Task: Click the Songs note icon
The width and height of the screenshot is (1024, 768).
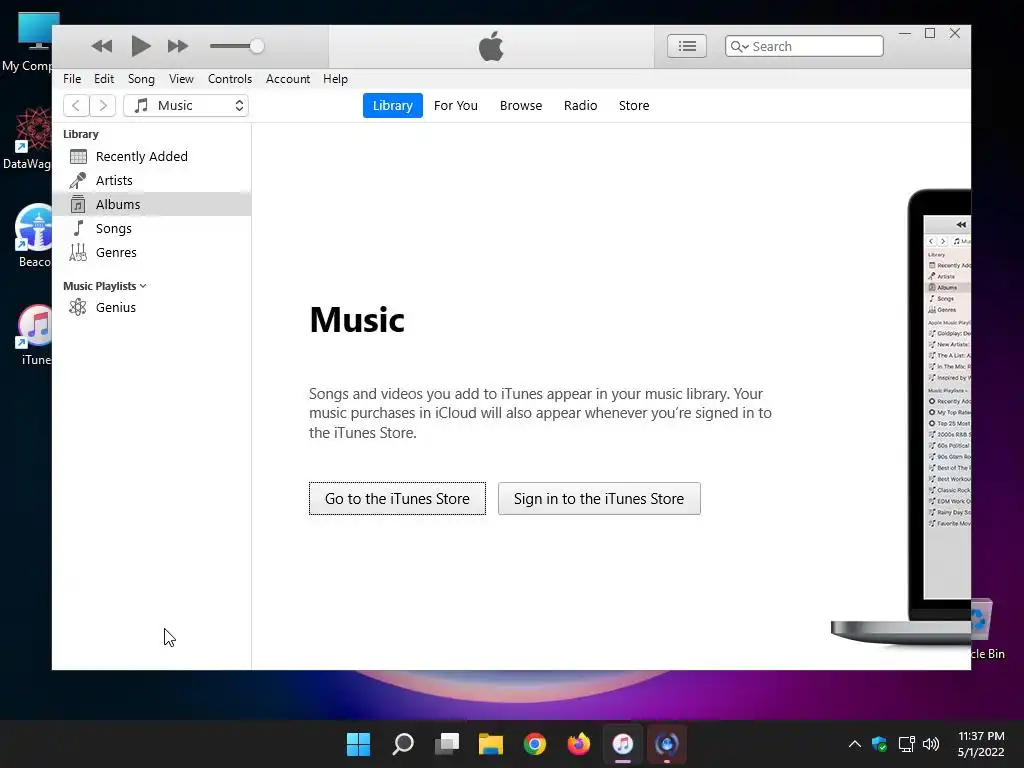Action: [78, 228]
